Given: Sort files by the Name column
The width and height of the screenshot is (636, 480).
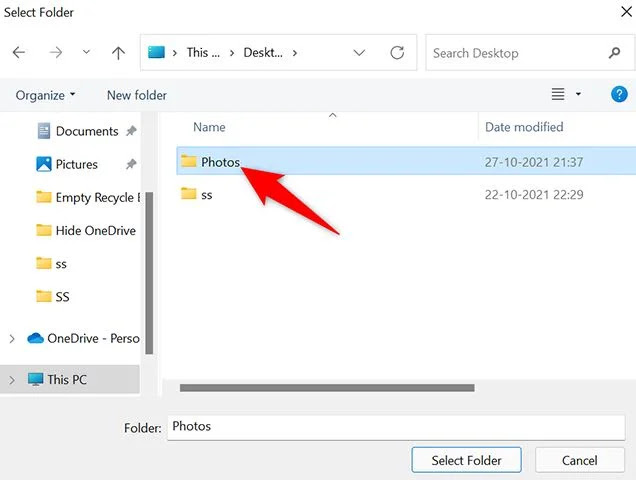Looking at the screenshot, I should [x=209, y=127].
